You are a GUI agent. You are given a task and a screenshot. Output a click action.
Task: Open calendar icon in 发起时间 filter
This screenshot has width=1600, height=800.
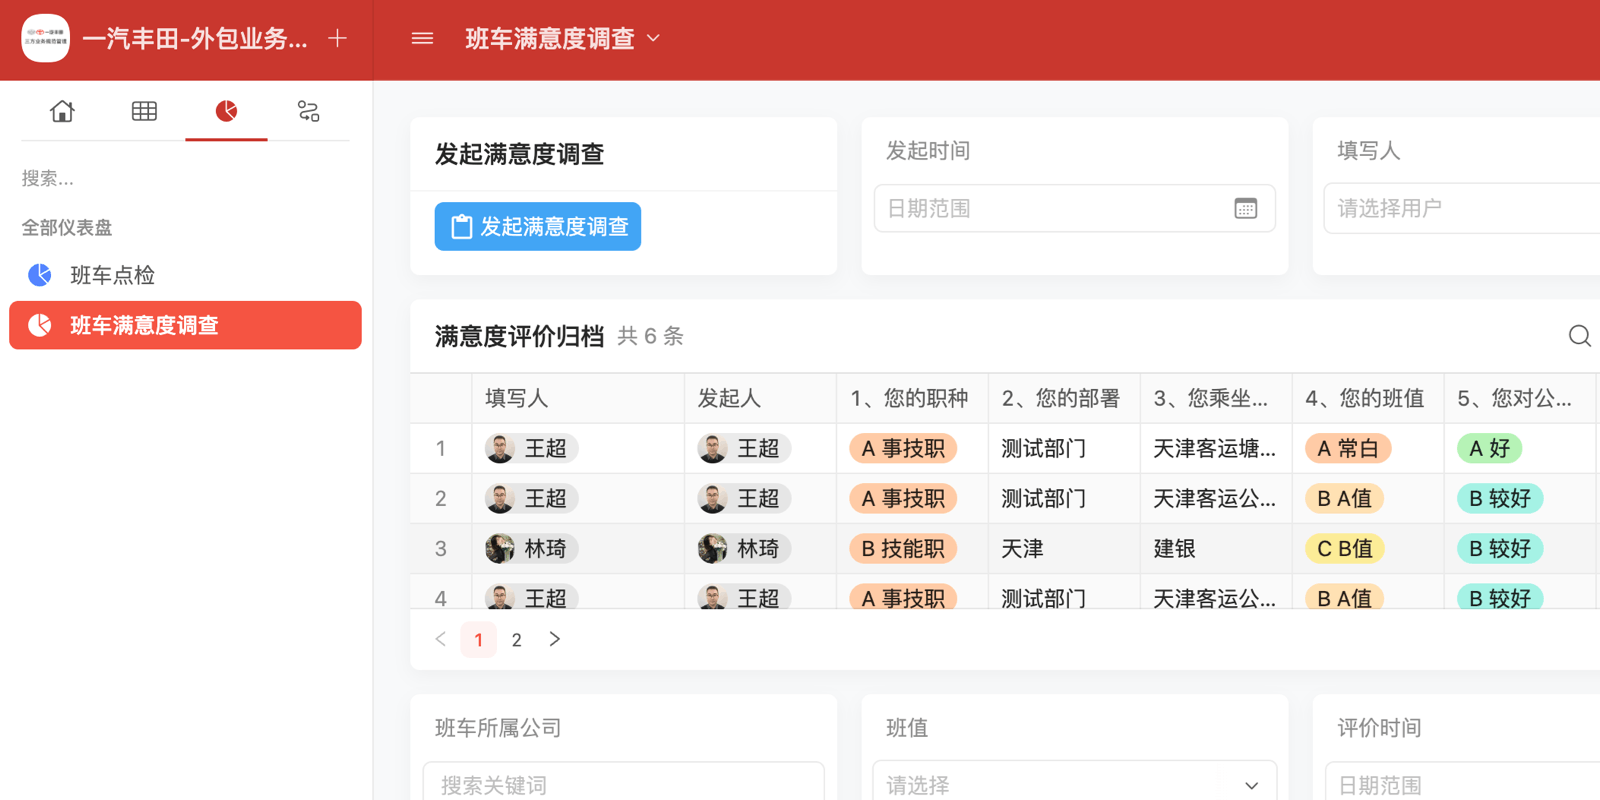(1245, 209)
